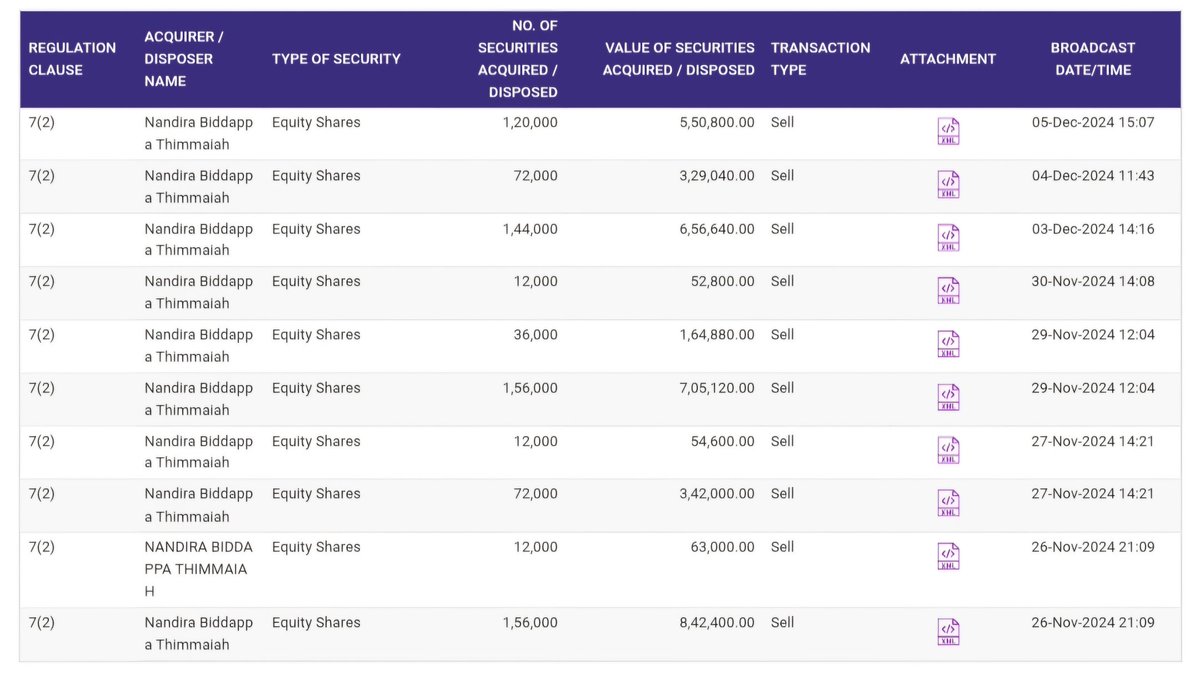The image size is (1200, 679).
Task: Click the Value of Securities Acquired / Disposed header
Action: (680, 59)
